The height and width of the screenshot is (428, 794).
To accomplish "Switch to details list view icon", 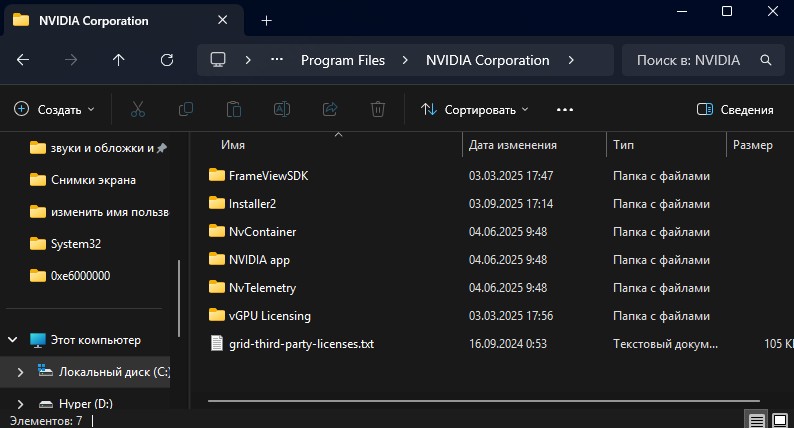I will click(757, 420).
